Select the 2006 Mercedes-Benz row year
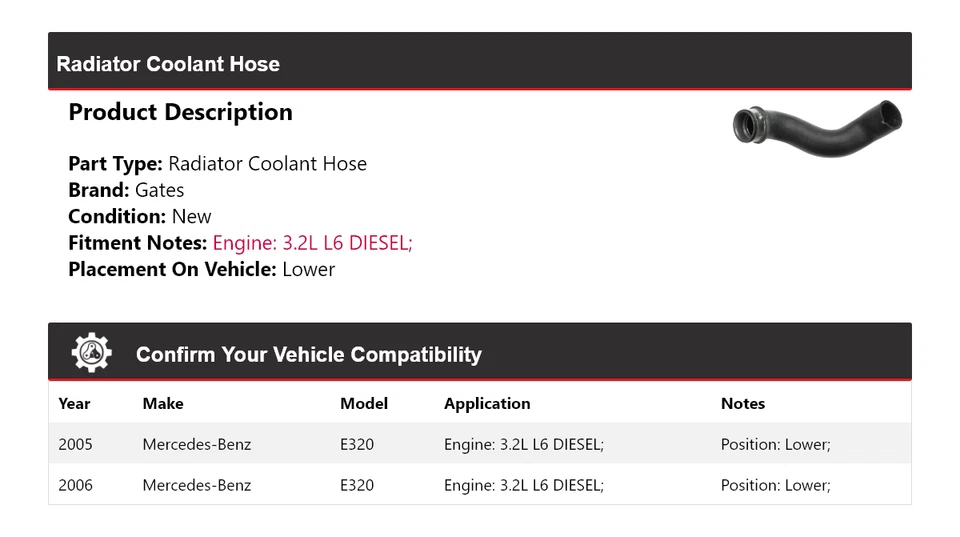Screen dimensions: 960x537 (75, 485)
